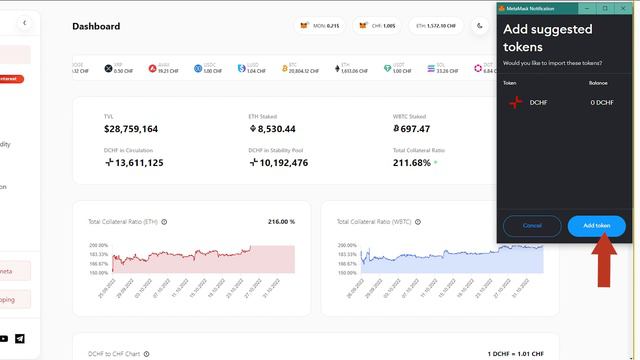Click the TVL value $28,759,164
The width and height of the screenshot is (640, 360).
coord(131,129)
